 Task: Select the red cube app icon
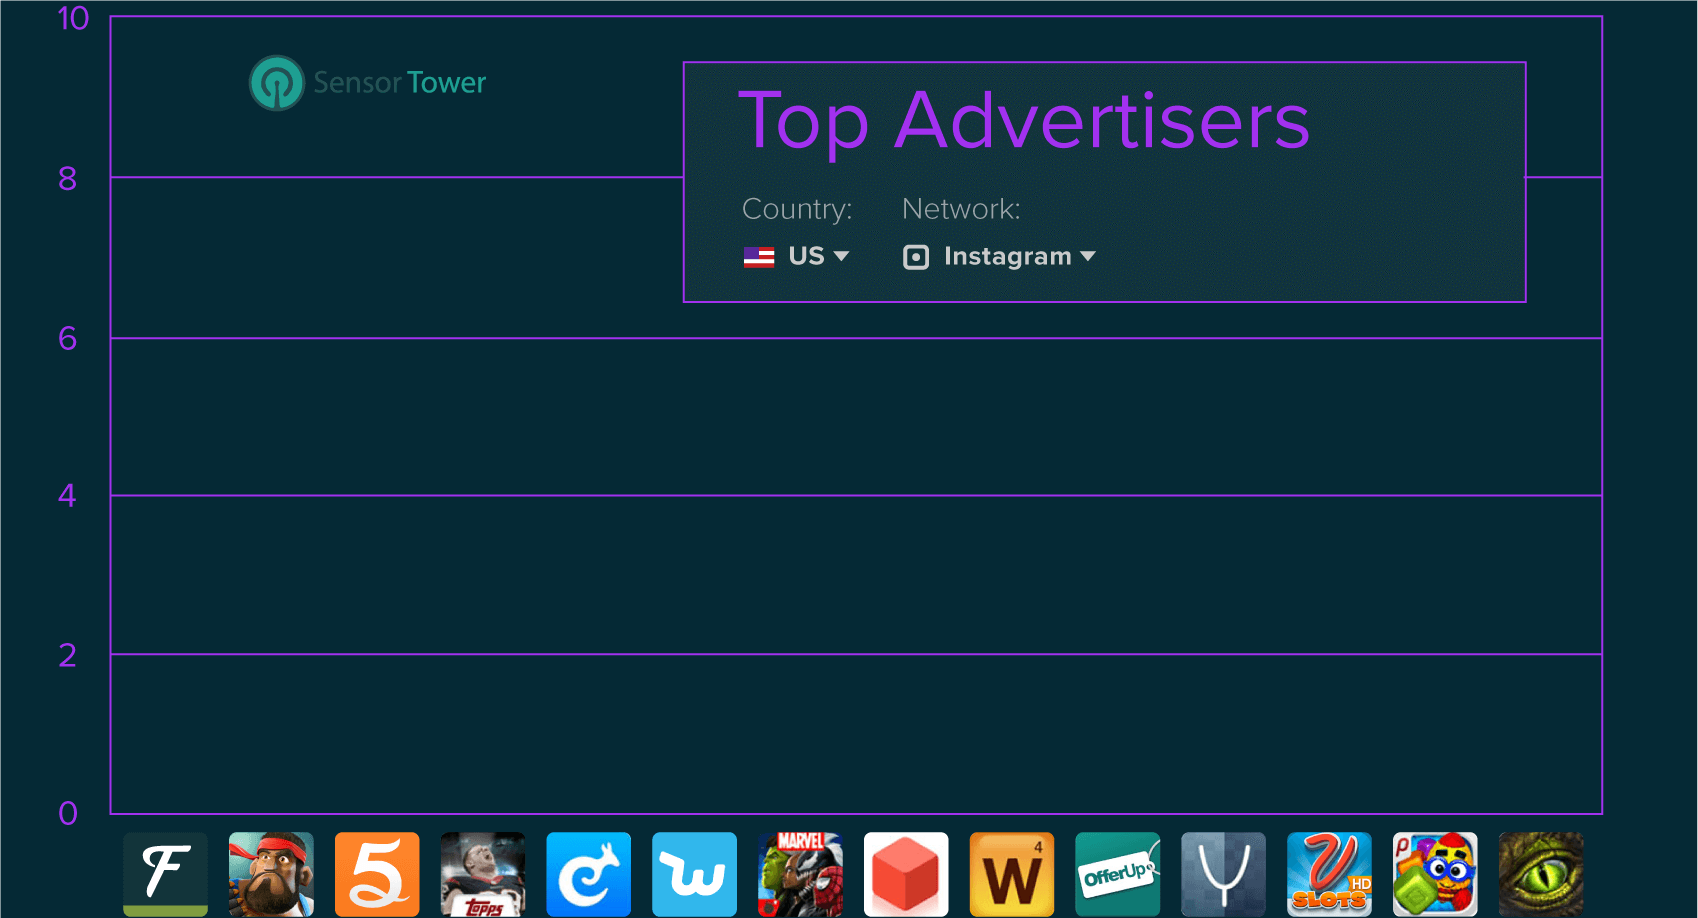906,874
